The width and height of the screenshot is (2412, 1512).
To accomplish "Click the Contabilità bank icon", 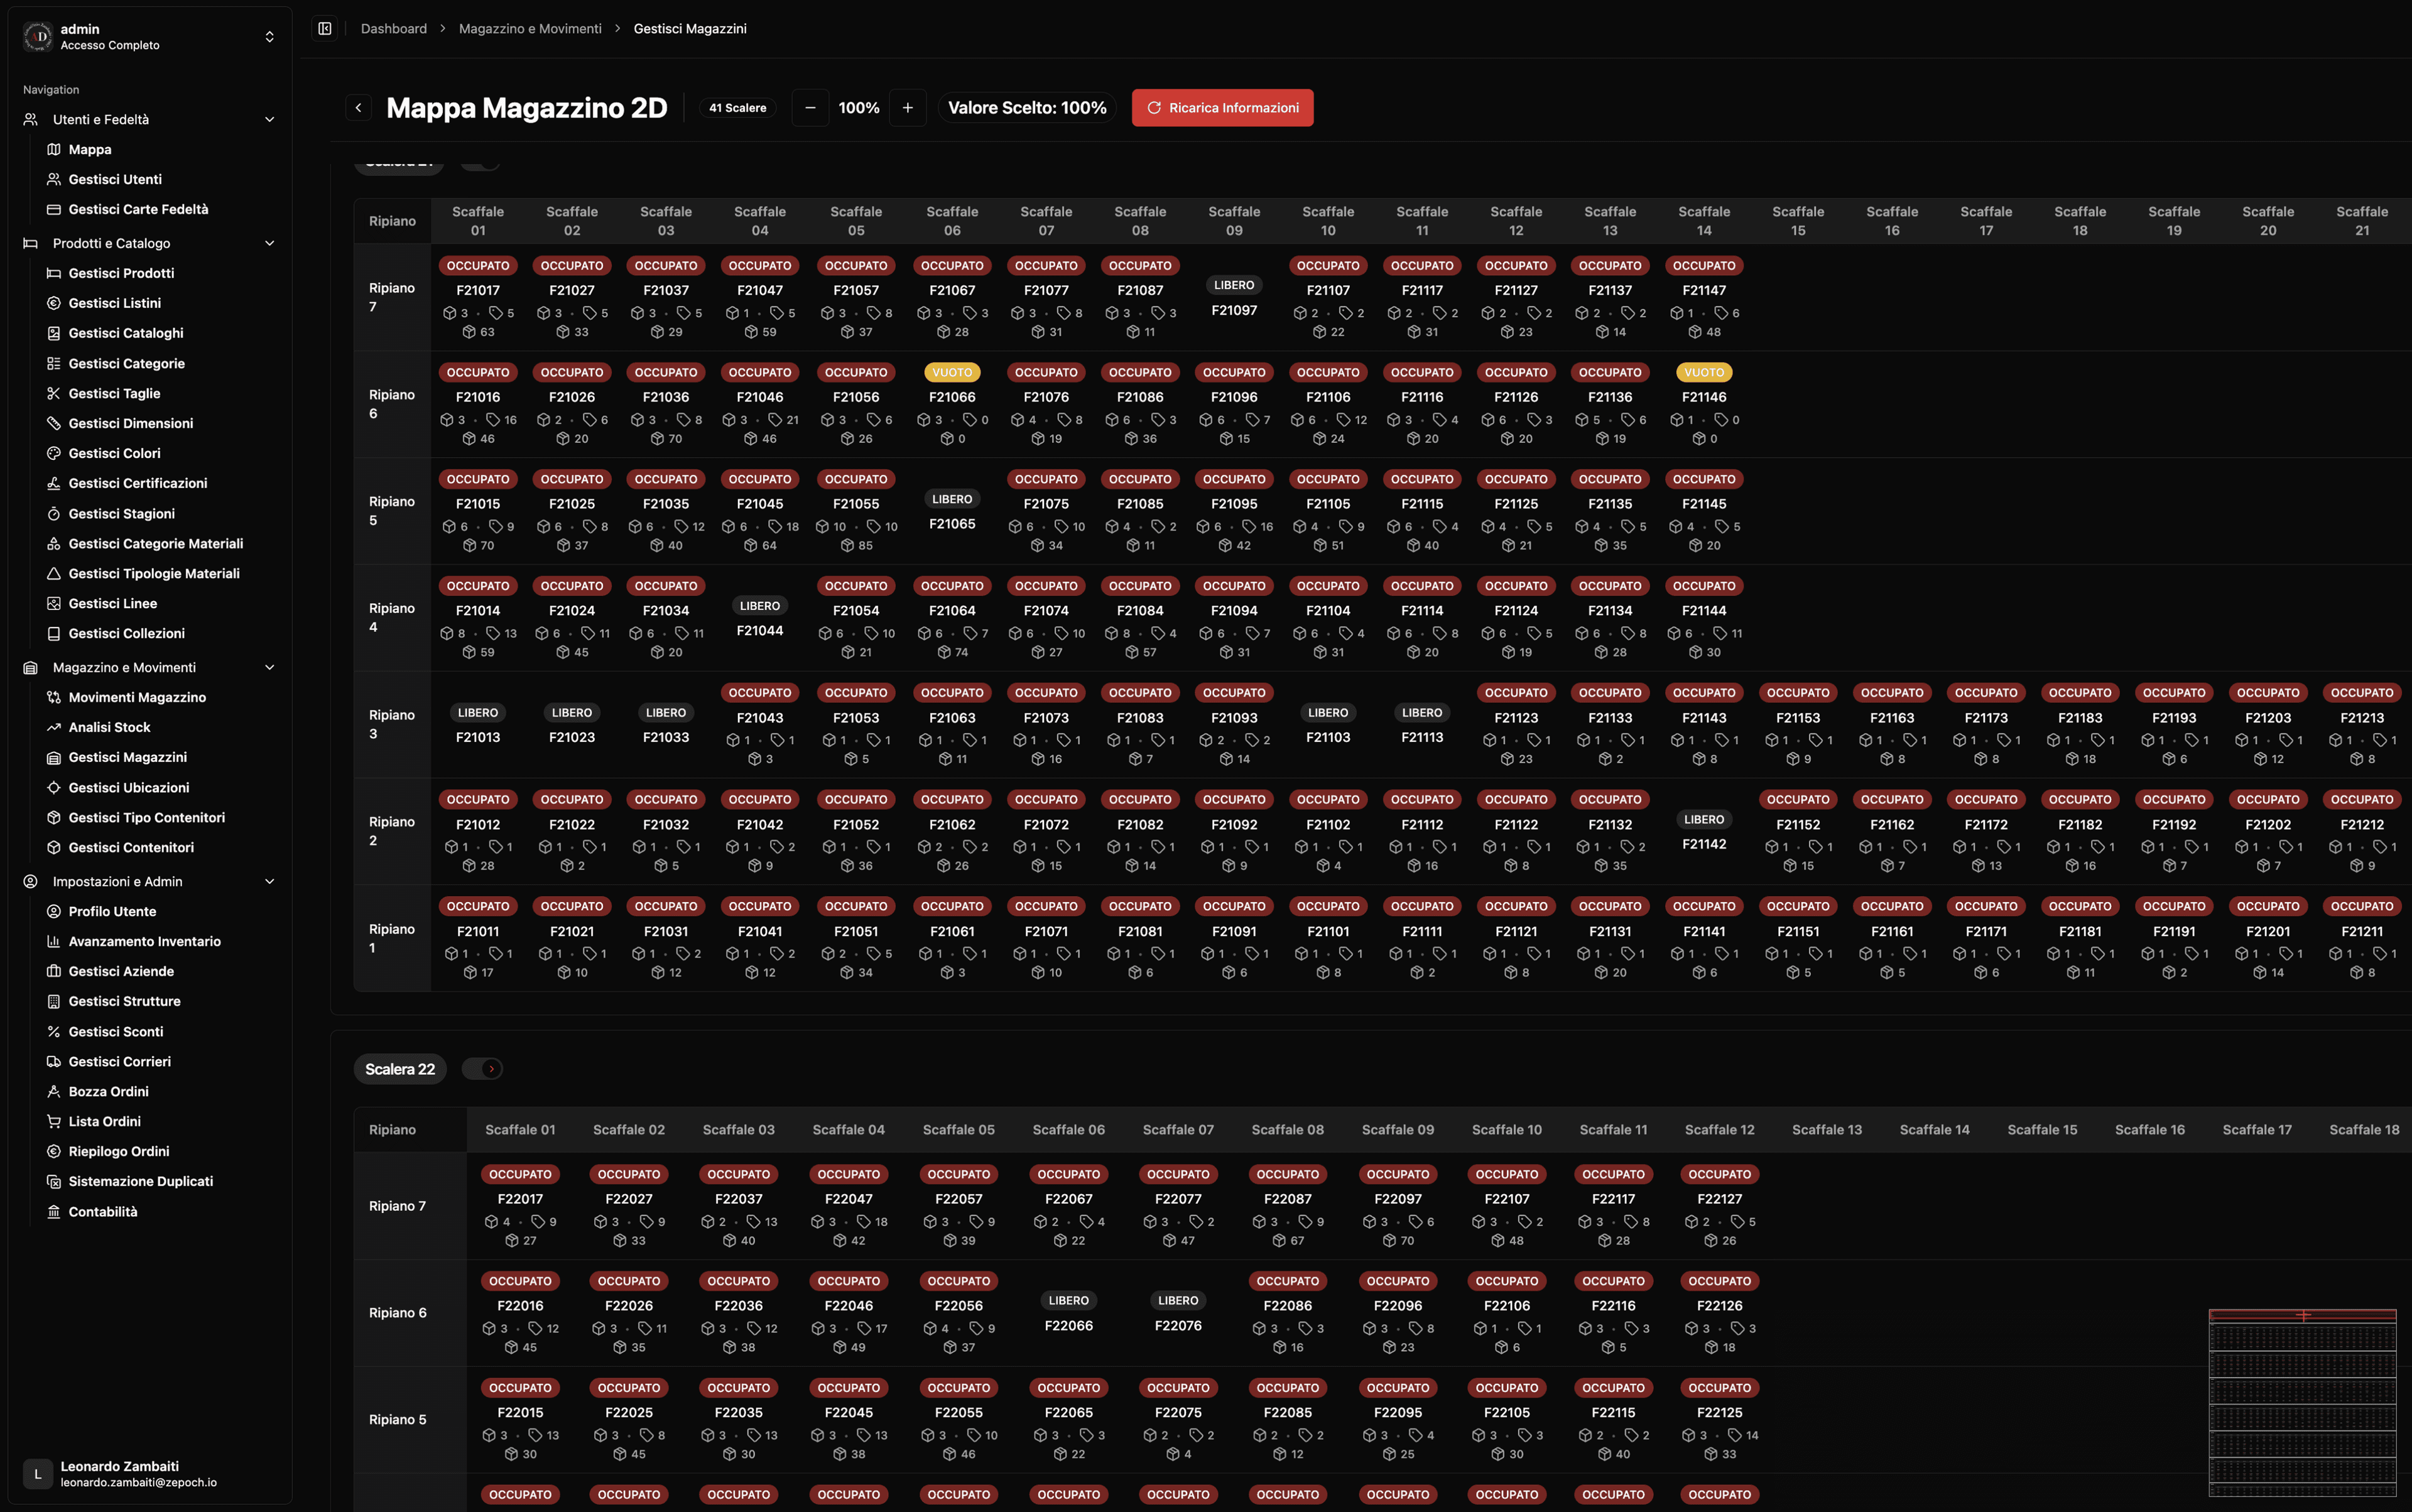I will (54, 1211).
